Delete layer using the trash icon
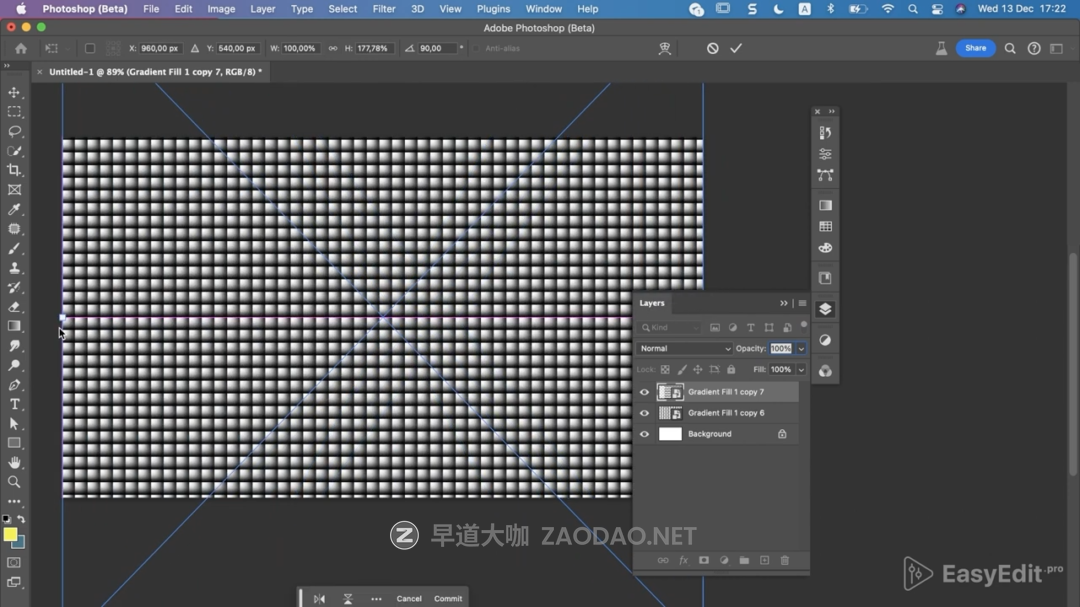 [x=784, y=561]
